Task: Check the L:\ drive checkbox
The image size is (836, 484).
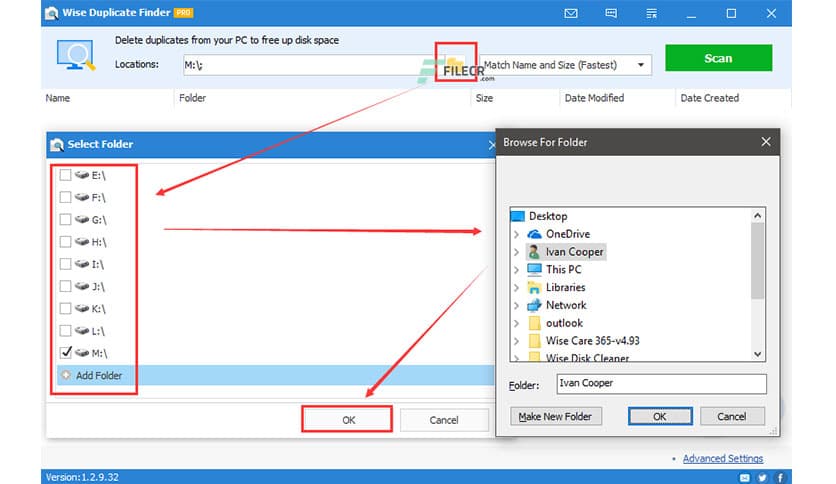Action: [x=65, y=331]
